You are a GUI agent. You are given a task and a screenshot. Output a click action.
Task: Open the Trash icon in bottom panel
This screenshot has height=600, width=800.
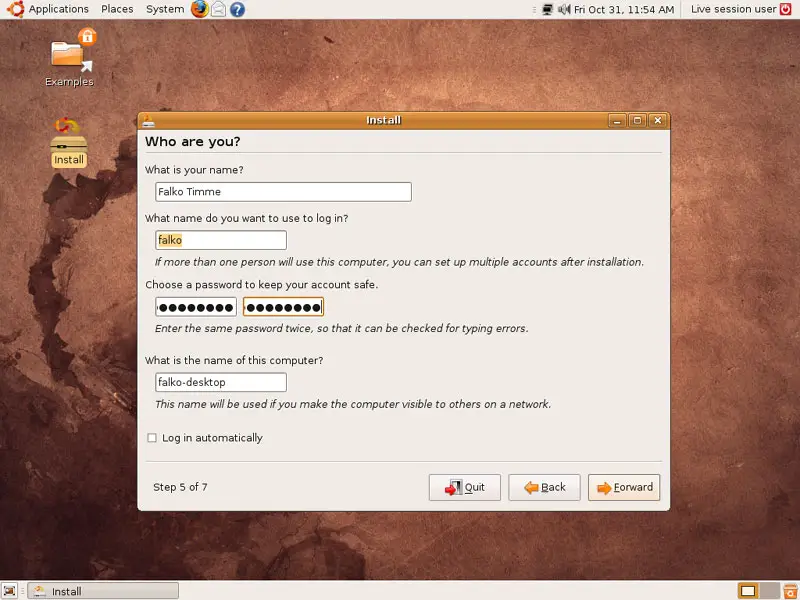(790, 591)
